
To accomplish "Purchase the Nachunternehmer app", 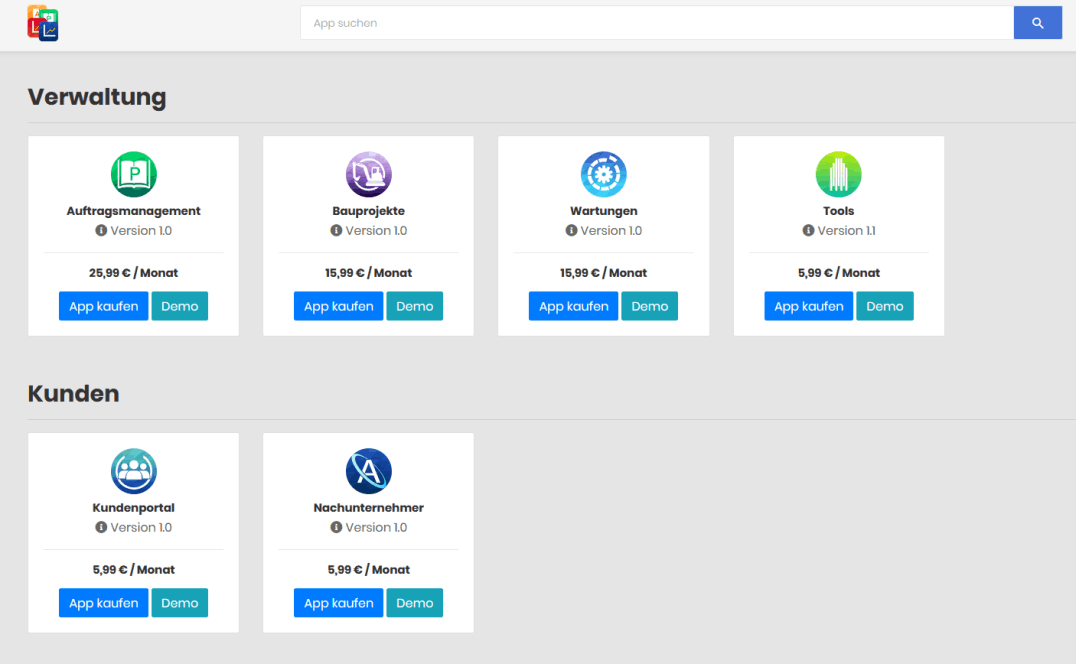I will tap(338, 603).
